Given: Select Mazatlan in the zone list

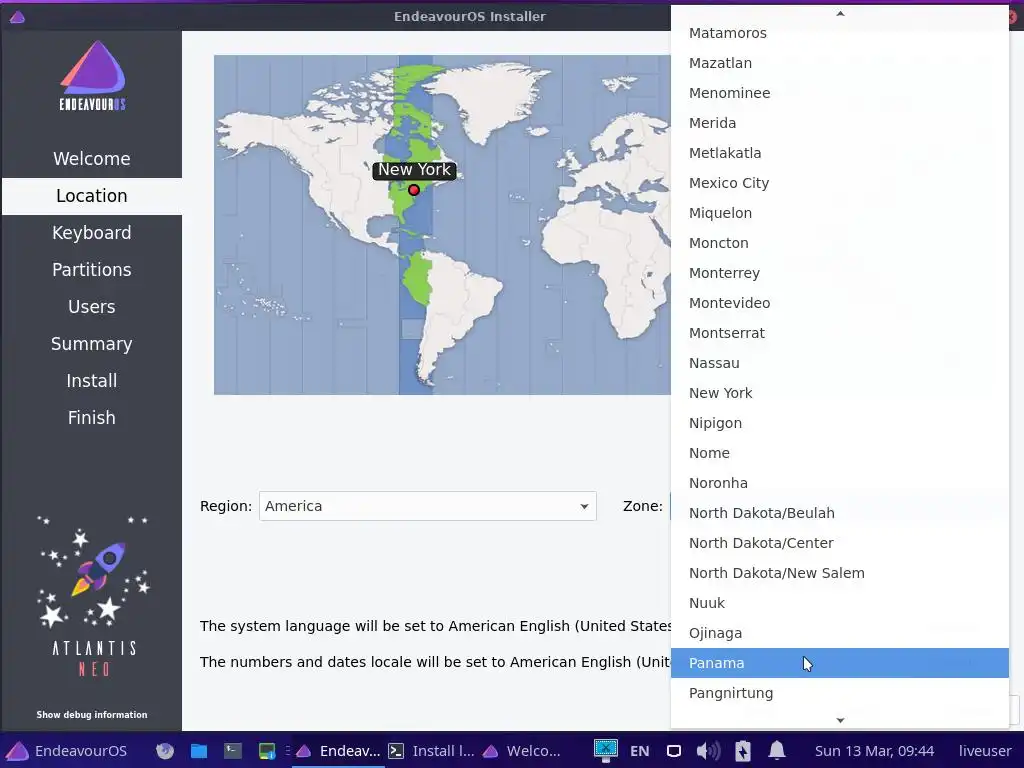Looking at the screenshot, I should point(839,63).
